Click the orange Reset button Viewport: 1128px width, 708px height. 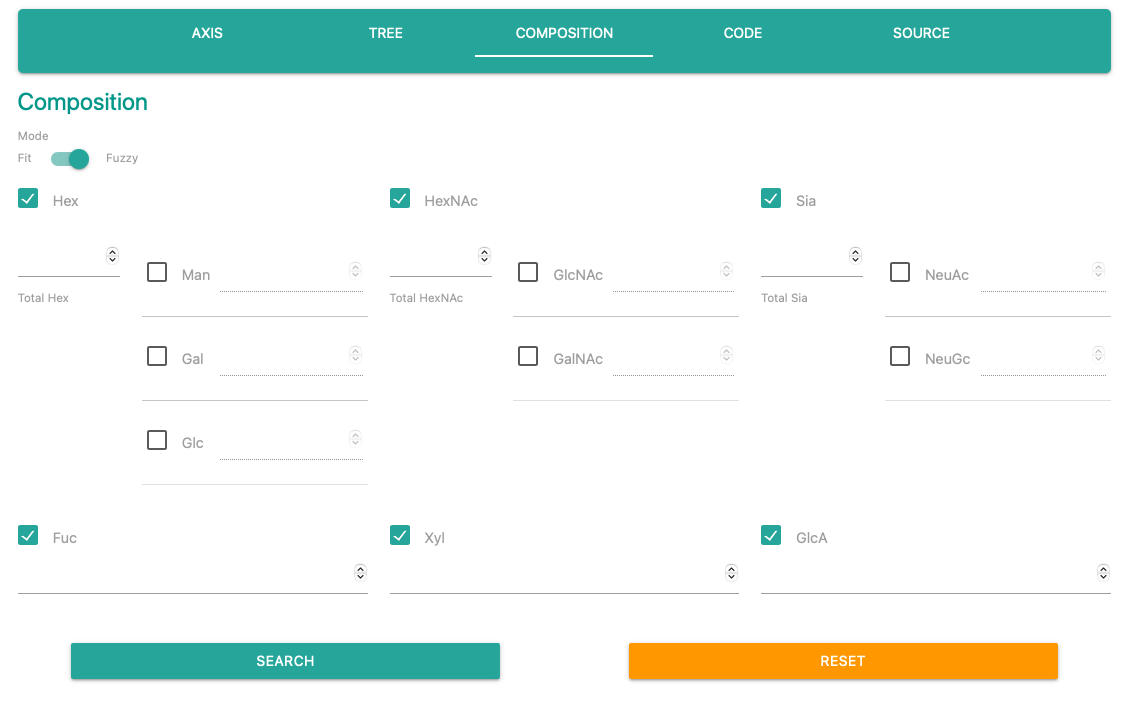[x=842, y=661]
